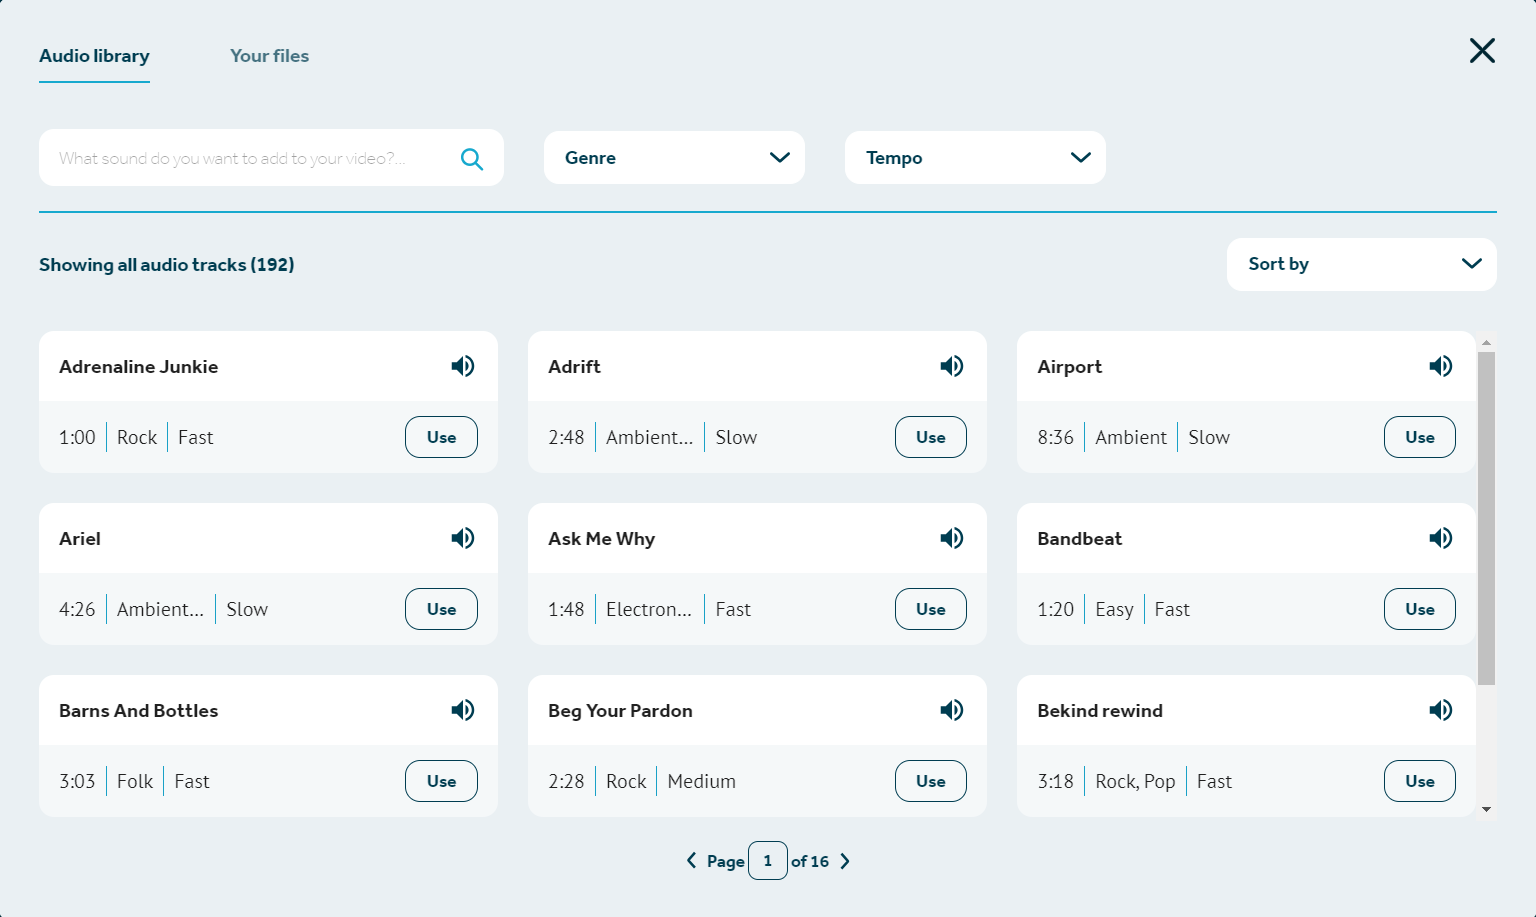Expand the Tempo filter dropdown
Screen dimensions: 1536x917
tap(975, 158)
